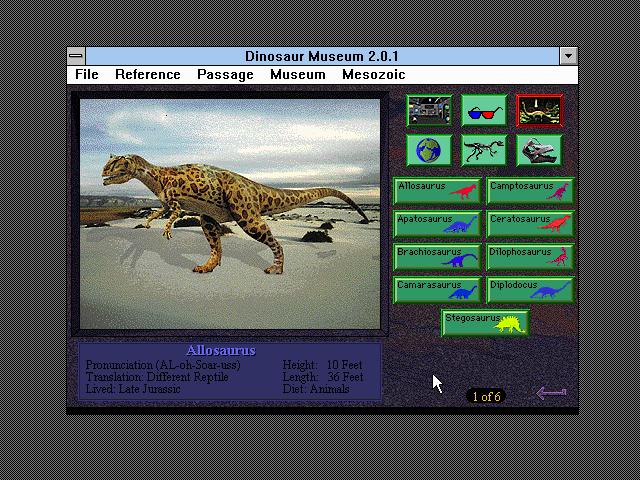This screenshot has height=480, width=640.
Task: Select the Camptosaurus button
Action: click(x=530, y=191)
